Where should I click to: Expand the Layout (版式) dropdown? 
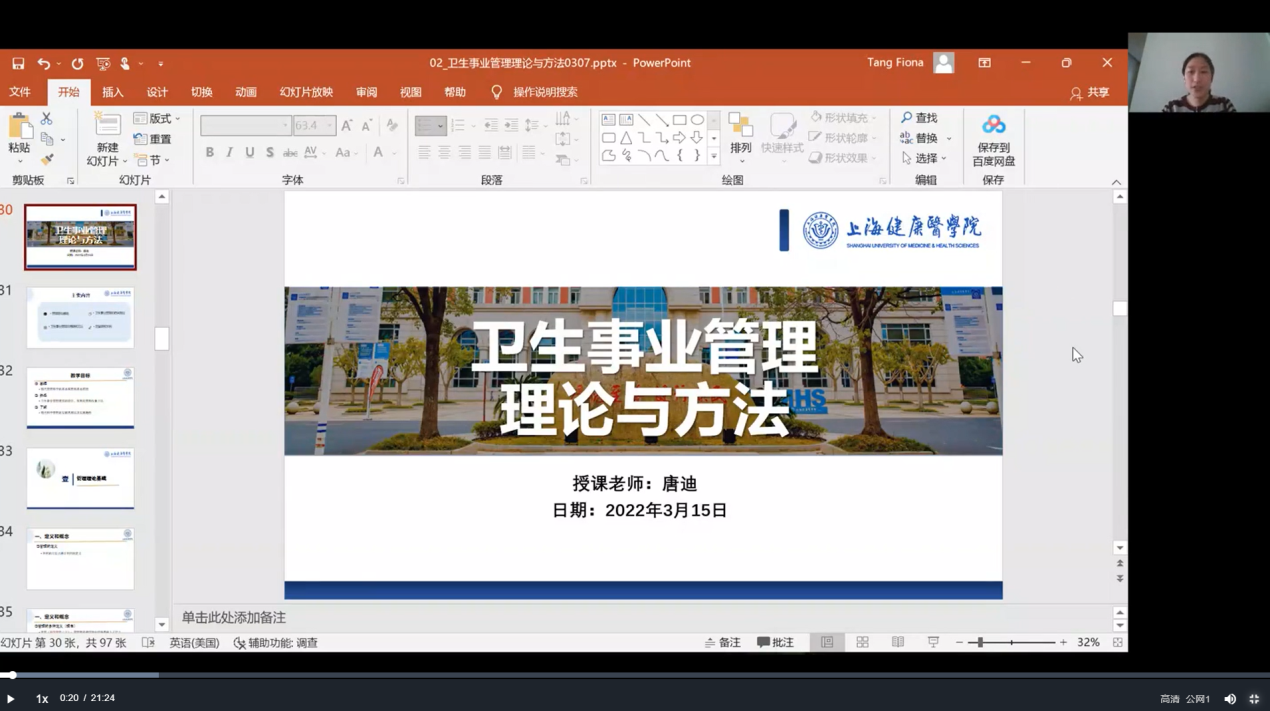click(x=158, y=118)
